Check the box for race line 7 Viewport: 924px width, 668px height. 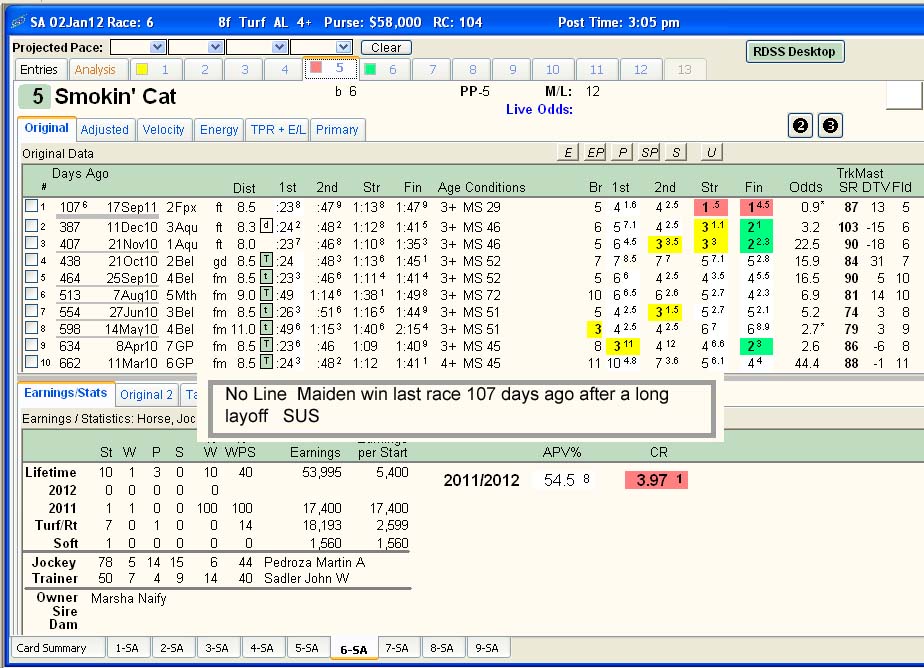click(x=31, y=310)
